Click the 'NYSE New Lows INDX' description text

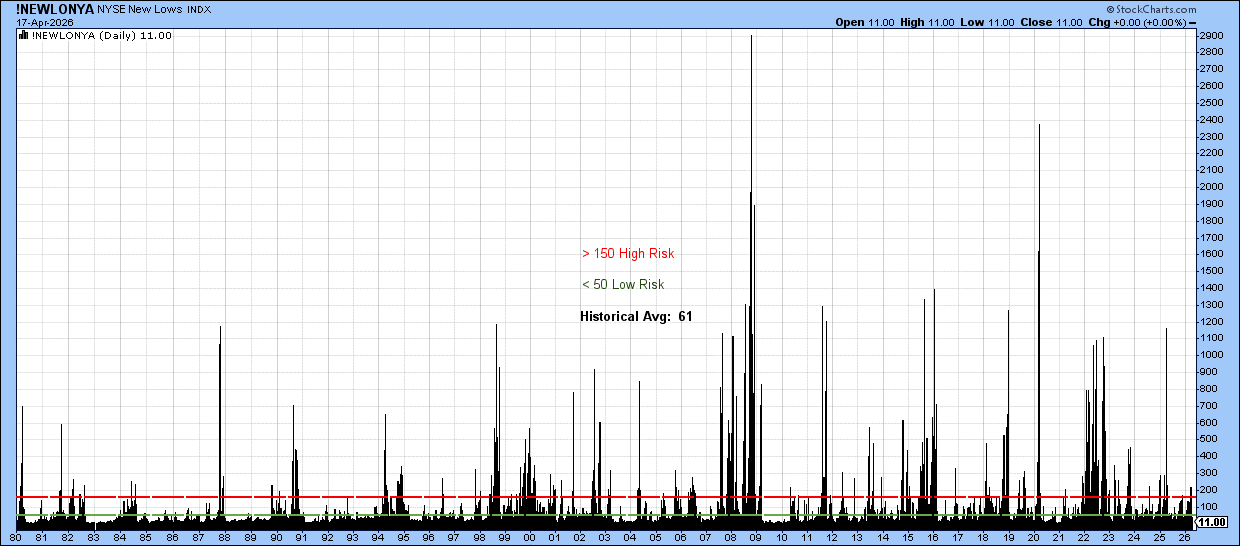coord(155,9)
